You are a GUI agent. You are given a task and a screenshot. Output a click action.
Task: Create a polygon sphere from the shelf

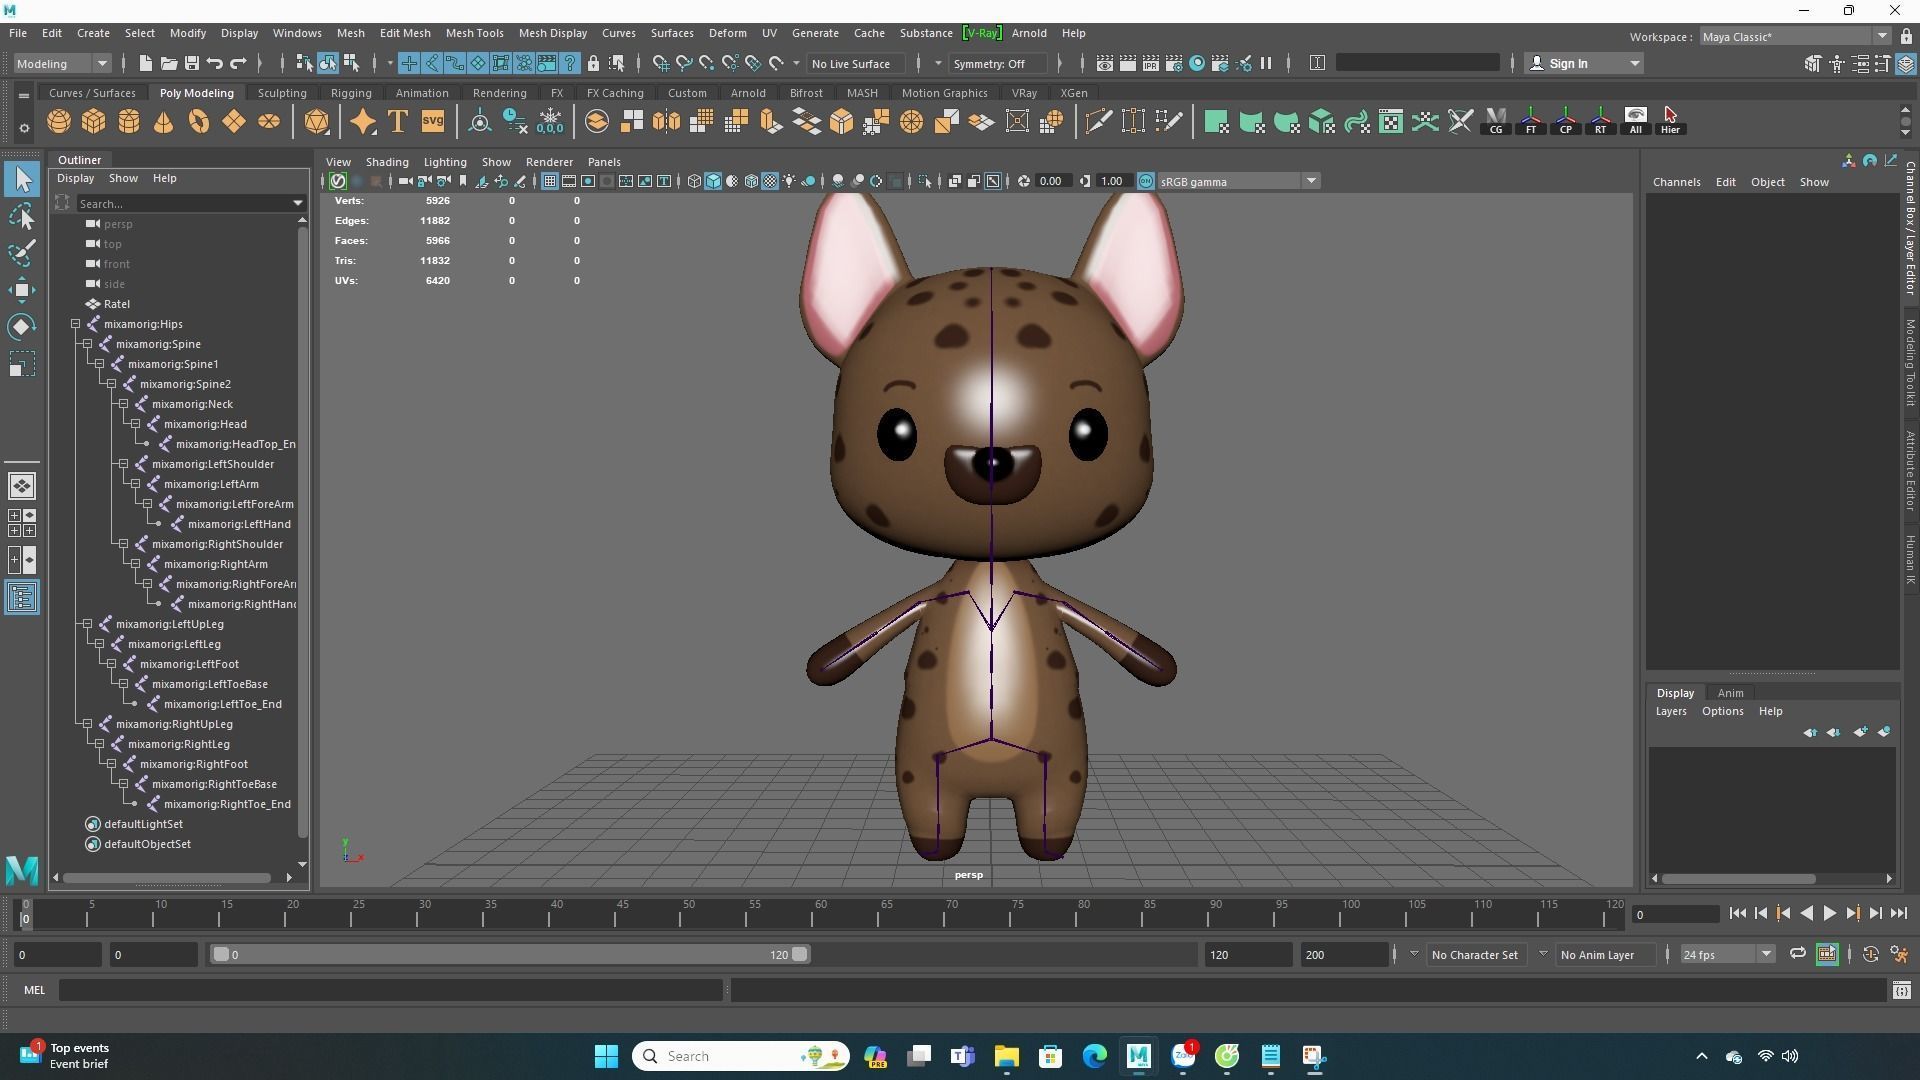point(59,122)
